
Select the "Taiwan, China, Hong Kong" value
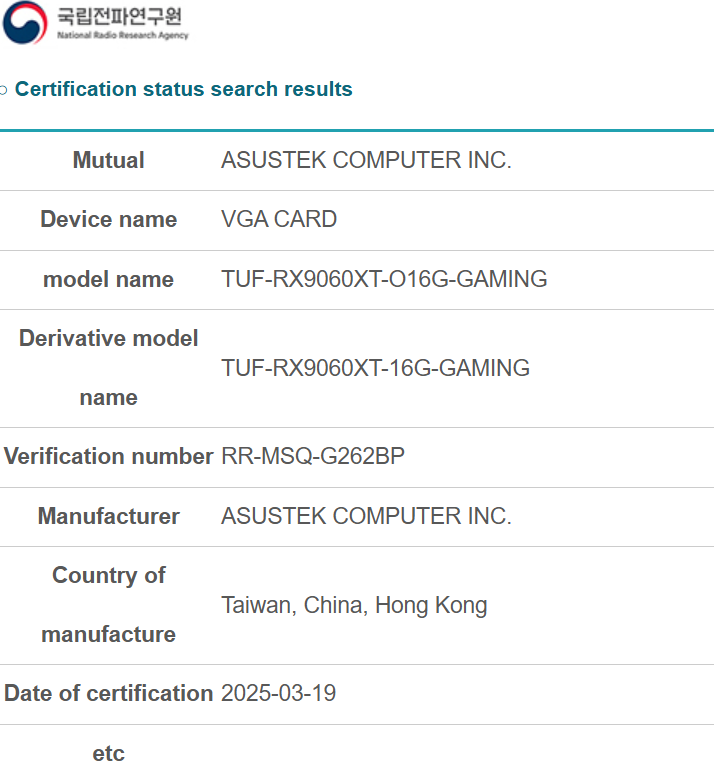click(354, 606)
